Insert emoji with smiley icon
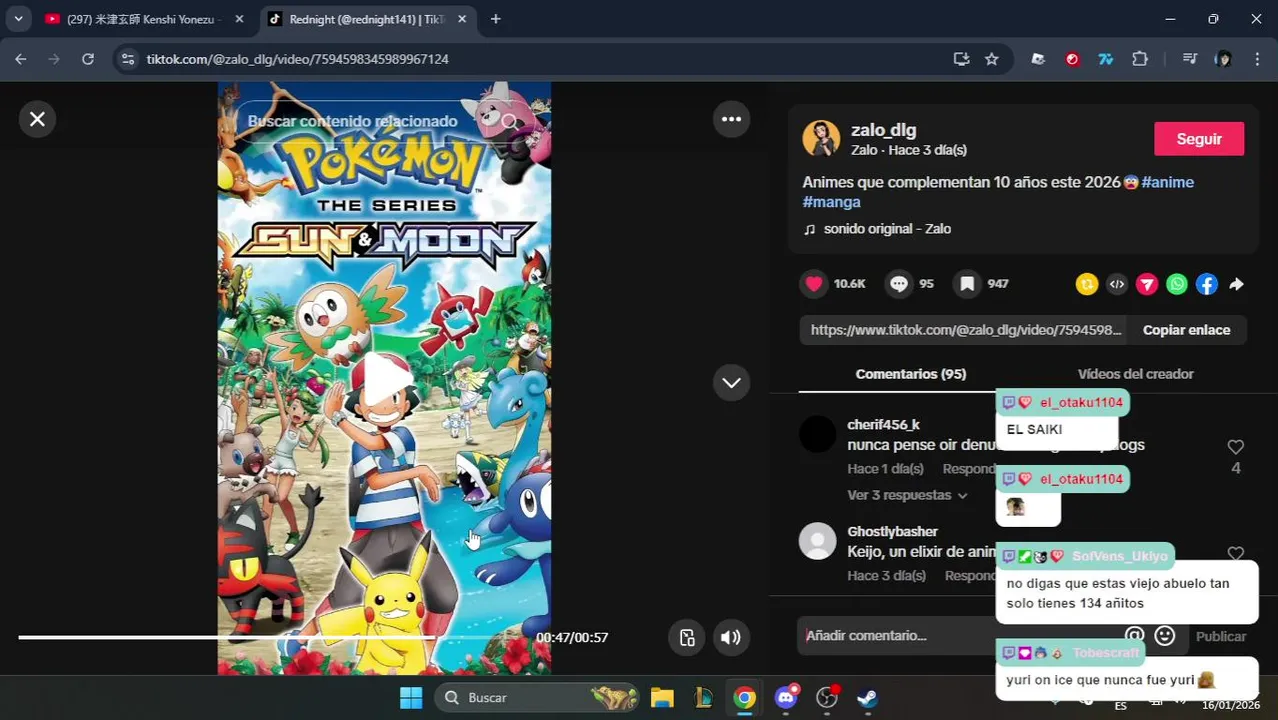 pyautogui.click(x=1165, y=636)
